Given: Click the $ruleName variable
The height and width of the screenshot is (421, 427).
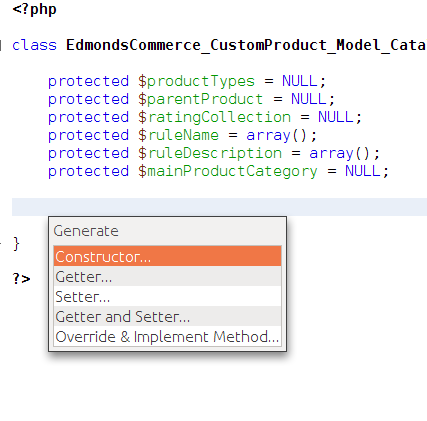Looking at the screenshot, I should pos(179,135).
